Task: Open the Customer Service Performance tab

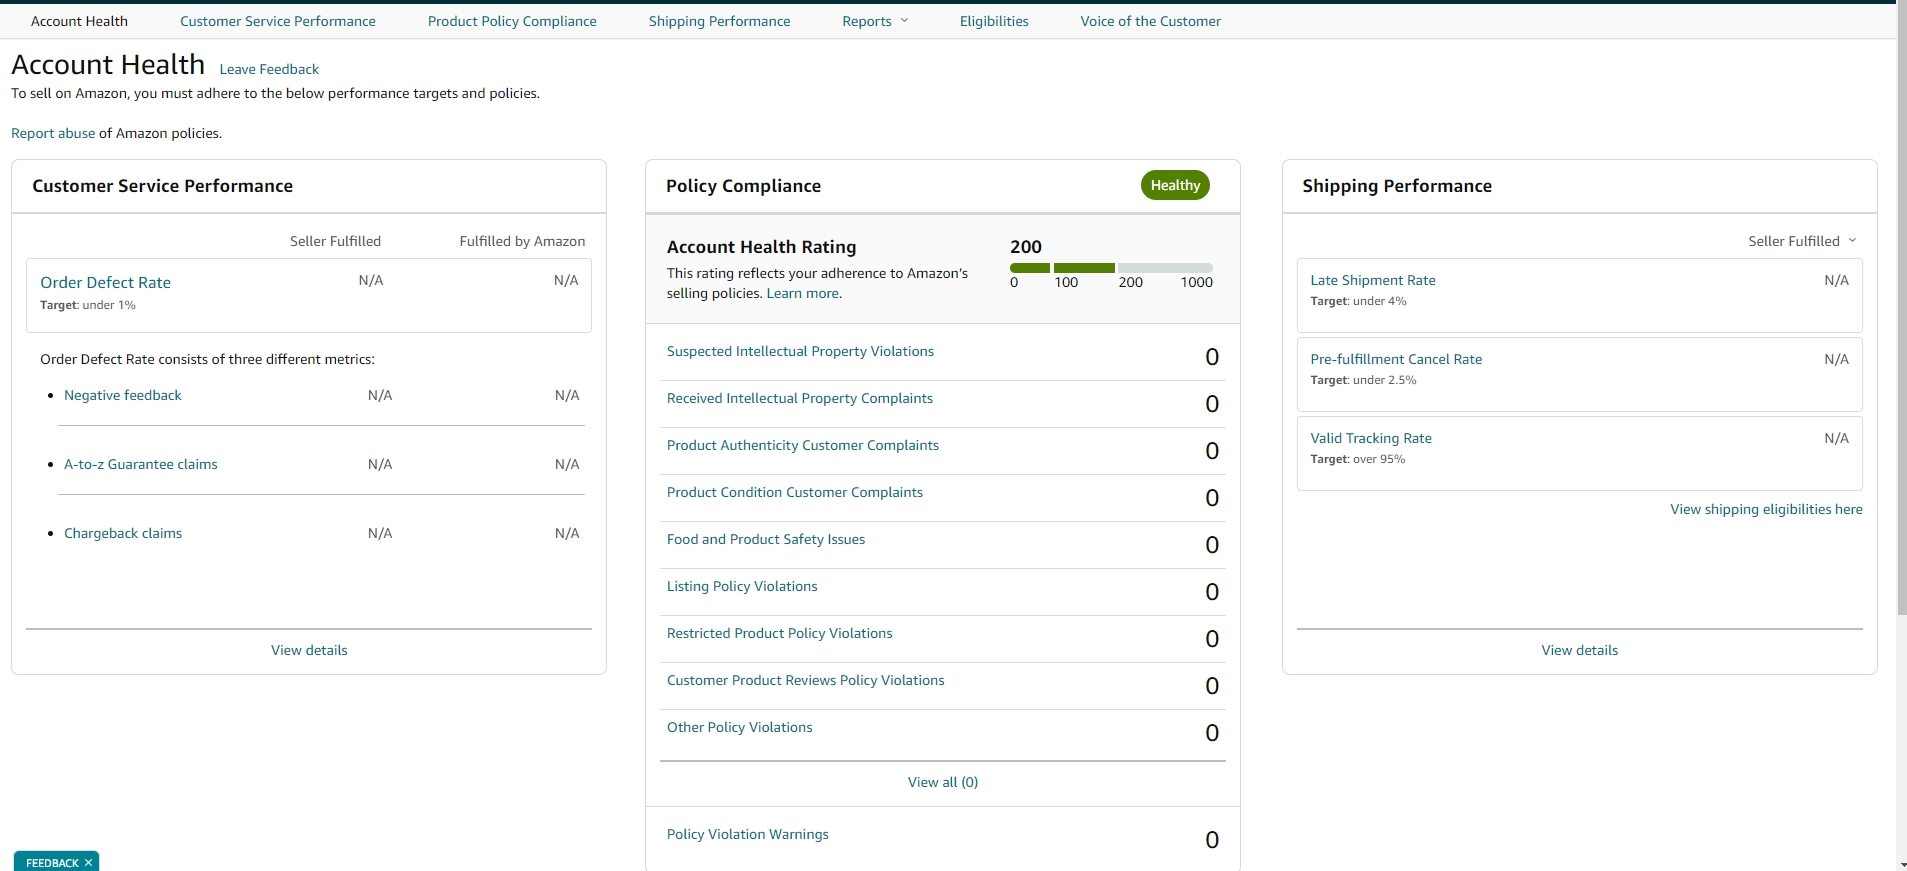Action: pos(278,21)
